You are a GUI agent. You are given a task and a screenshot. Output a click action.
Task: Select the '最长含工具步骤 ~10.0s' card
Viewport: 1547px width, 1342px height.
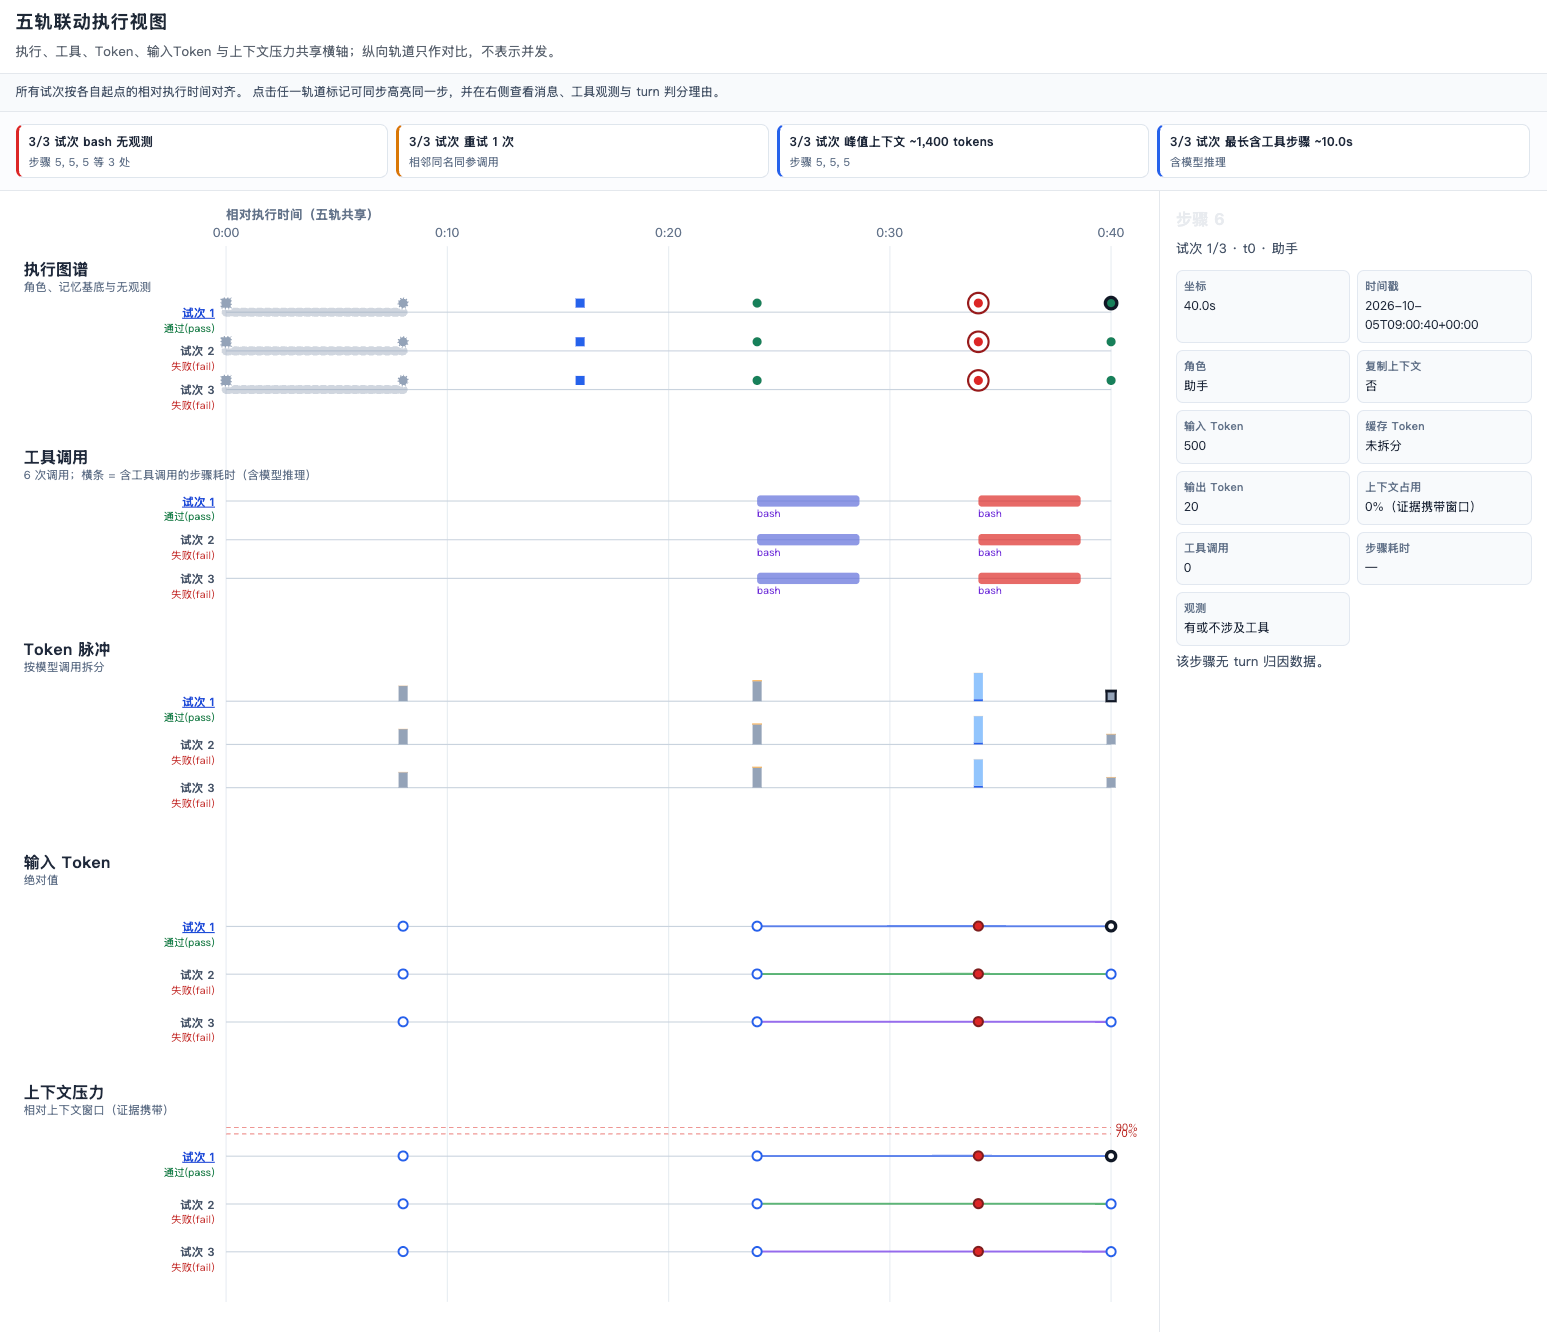[x=1343, y=151]
